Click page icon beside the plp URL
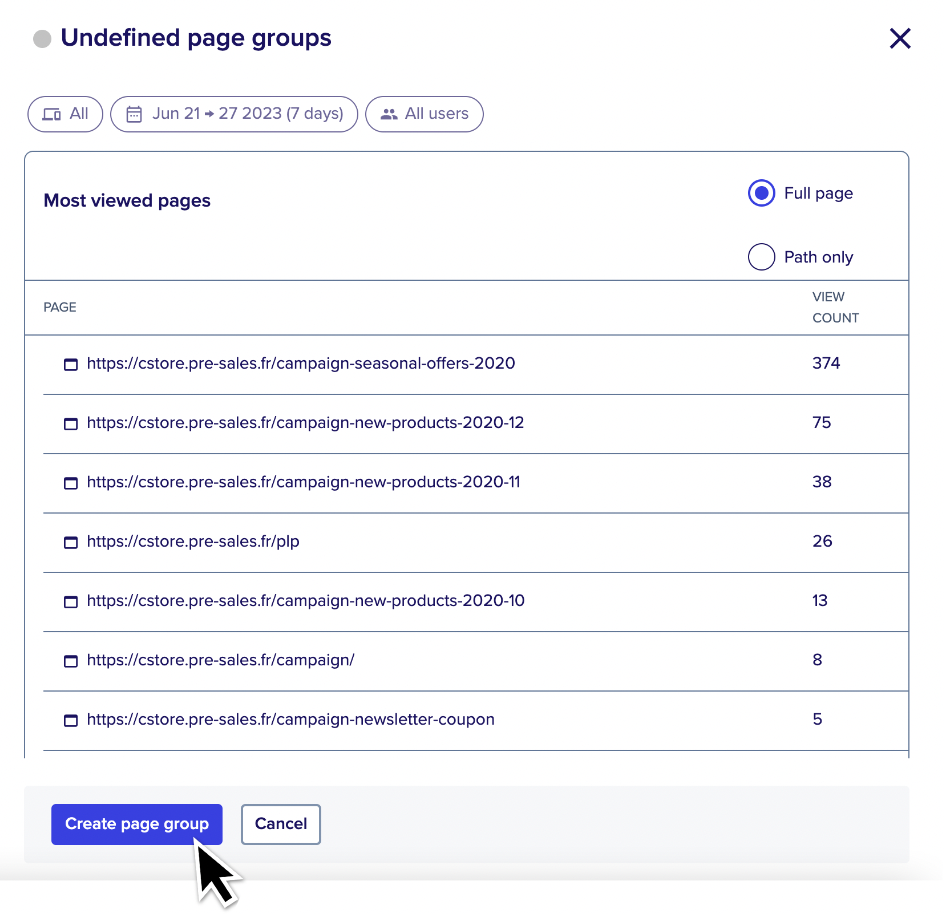This screenshot has width=944, height=914. 71,542
